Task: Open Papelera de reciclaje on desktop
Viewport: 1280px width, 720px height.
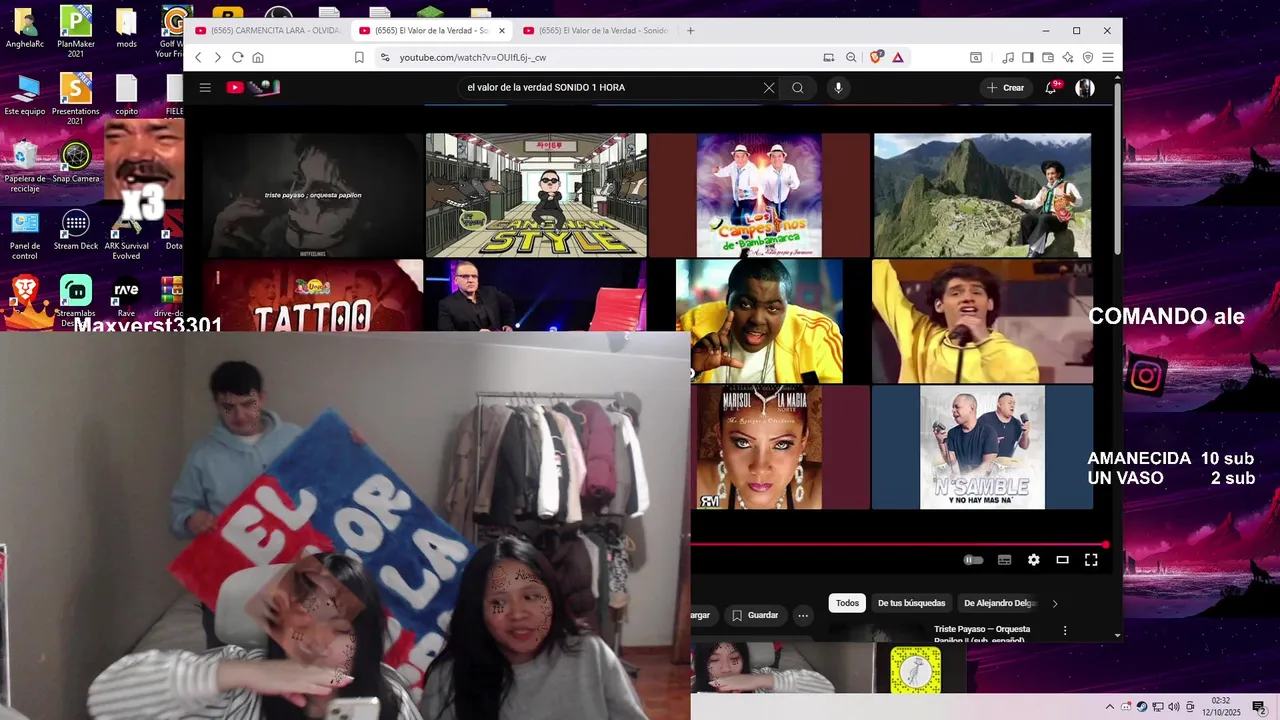Action: 25,168
